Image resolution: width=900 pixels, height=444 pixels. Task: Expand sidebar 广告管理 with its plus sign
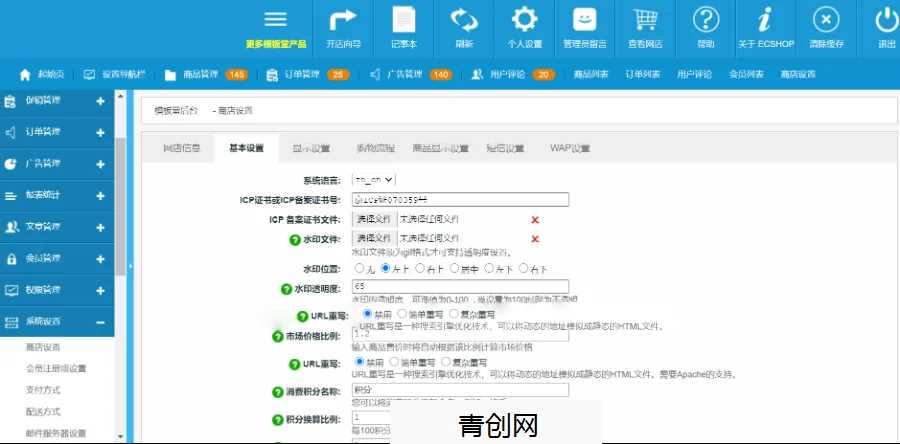tap(100, 165)
